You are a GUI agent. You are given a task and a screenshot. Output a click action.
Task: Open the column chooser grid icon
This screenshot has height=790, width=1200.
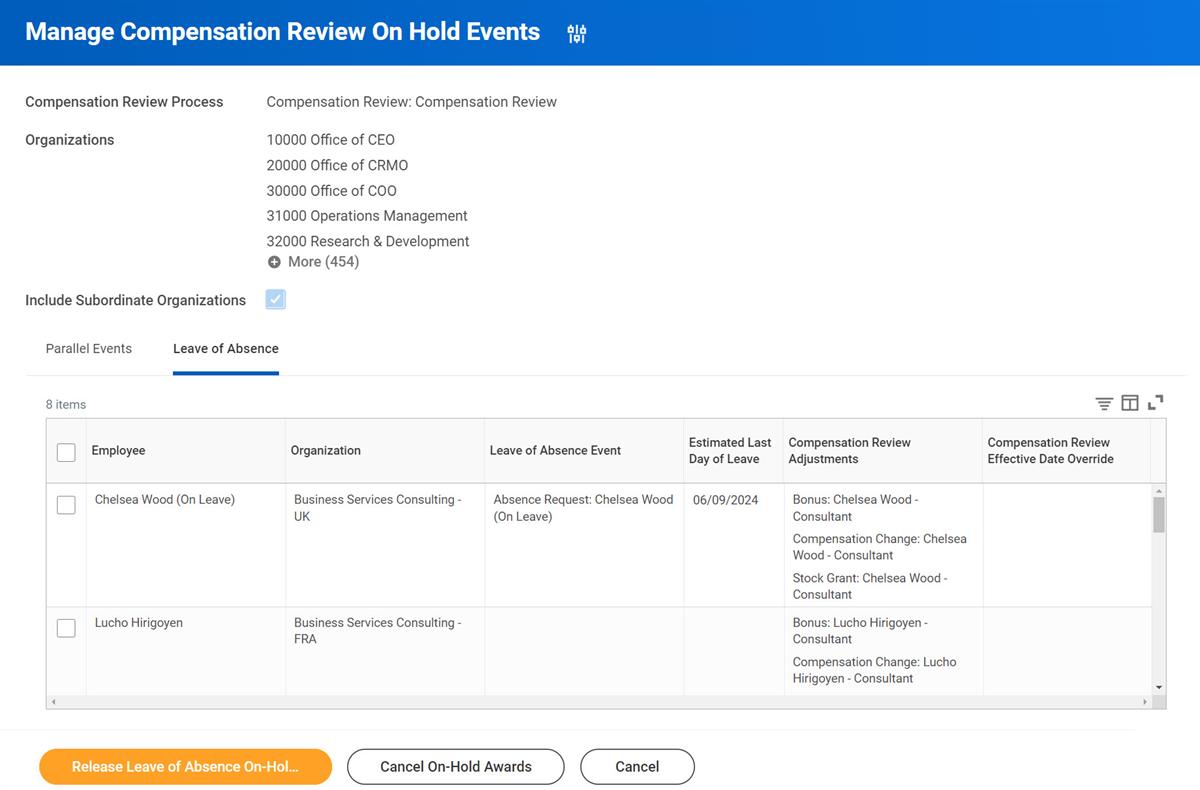[1130, 403]
